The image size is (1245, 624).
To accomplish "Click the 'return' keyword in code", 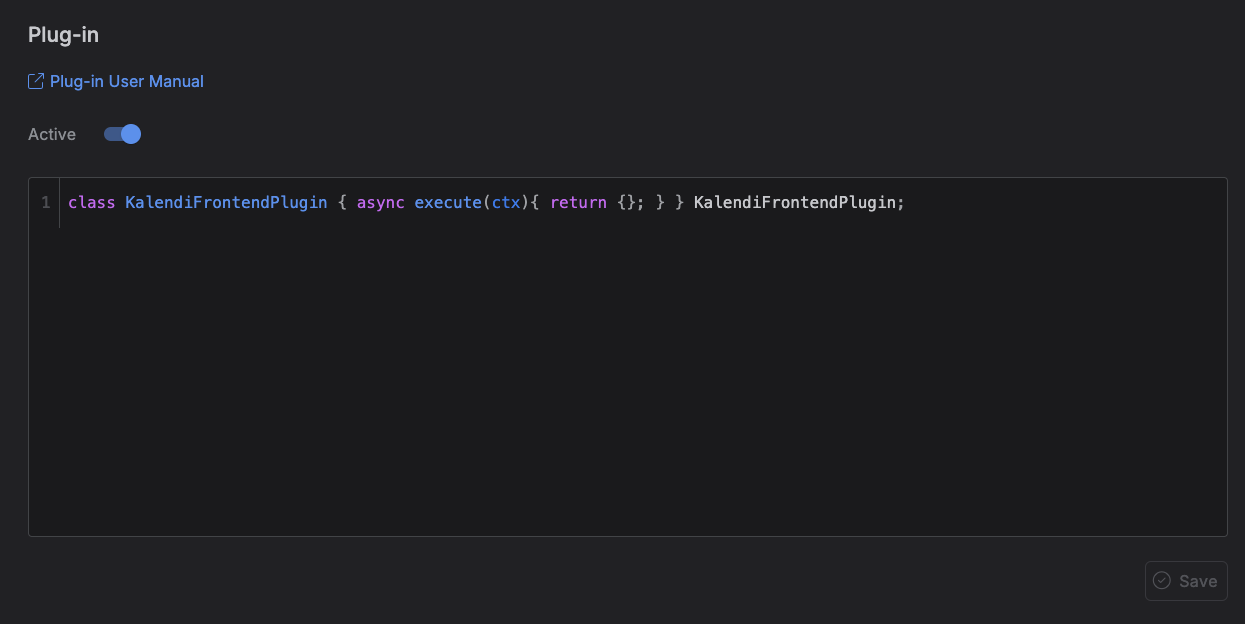I will click(x=578, y=202).
